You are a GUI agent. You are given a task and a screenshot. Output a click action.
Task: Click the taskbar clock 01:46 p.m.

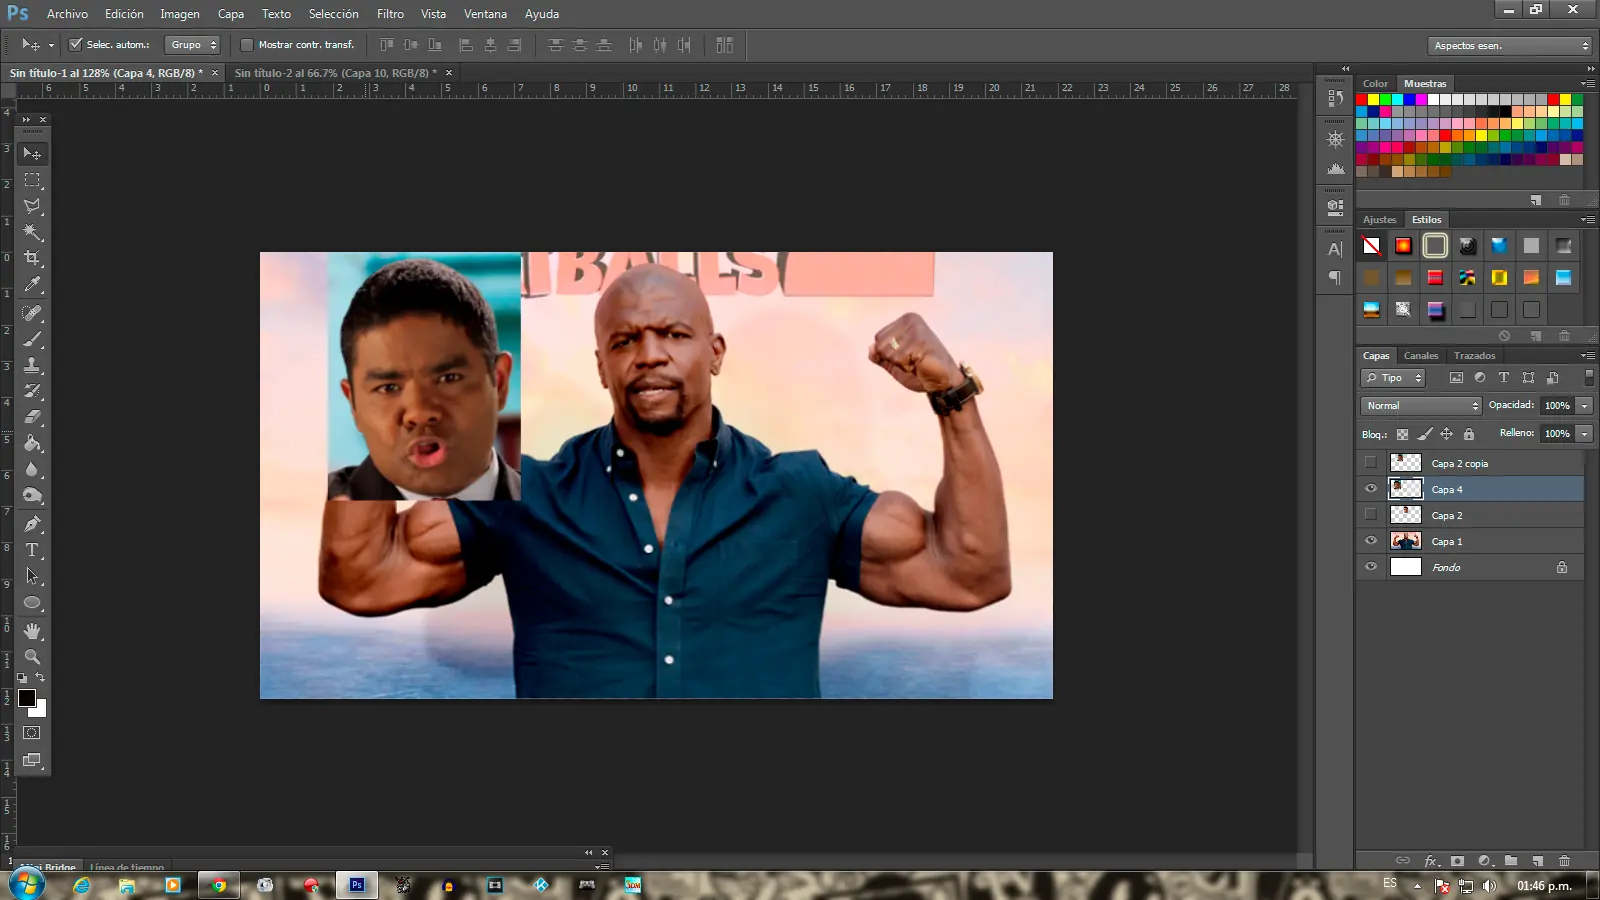click(1544, 886)
